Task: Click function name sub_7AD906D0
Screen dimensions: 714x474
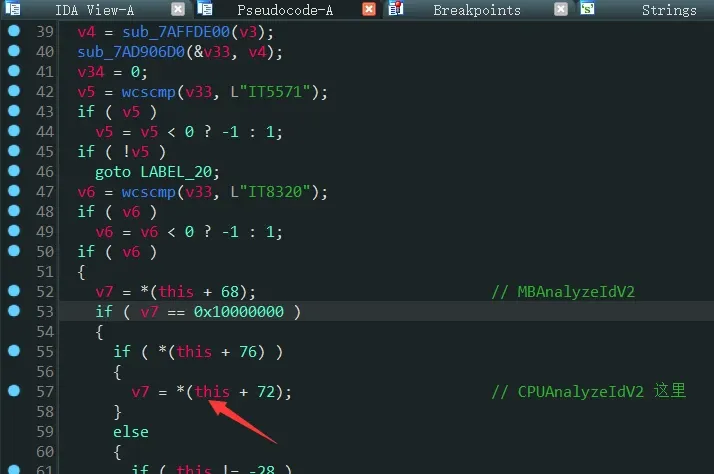Action: (x=131, y=52)
